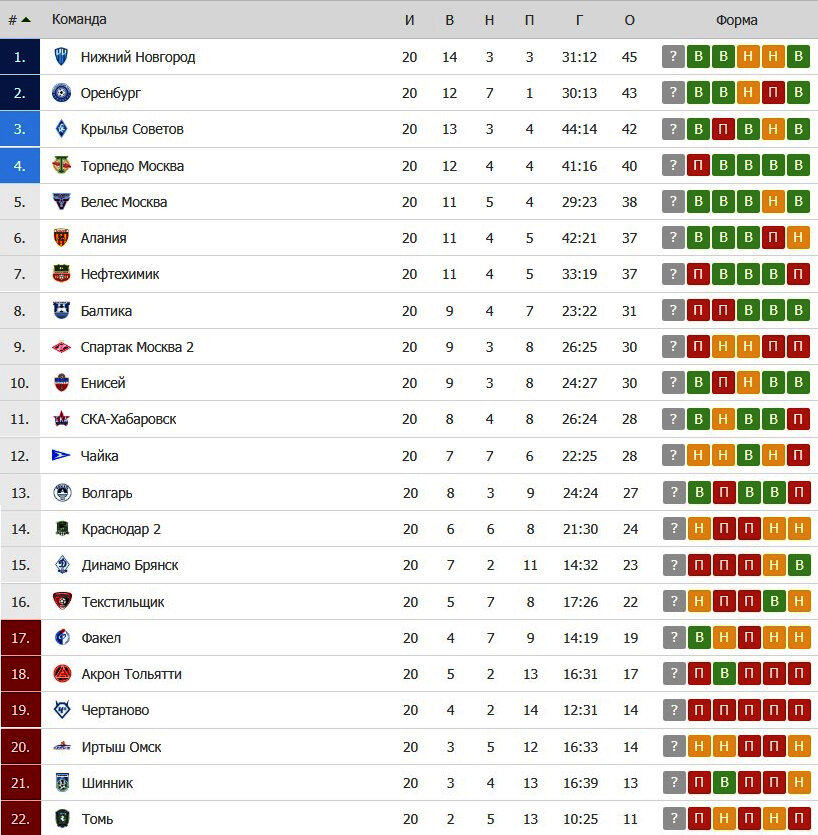Click the red П badge in Торпедо Москва row

[x=698, y=166]
